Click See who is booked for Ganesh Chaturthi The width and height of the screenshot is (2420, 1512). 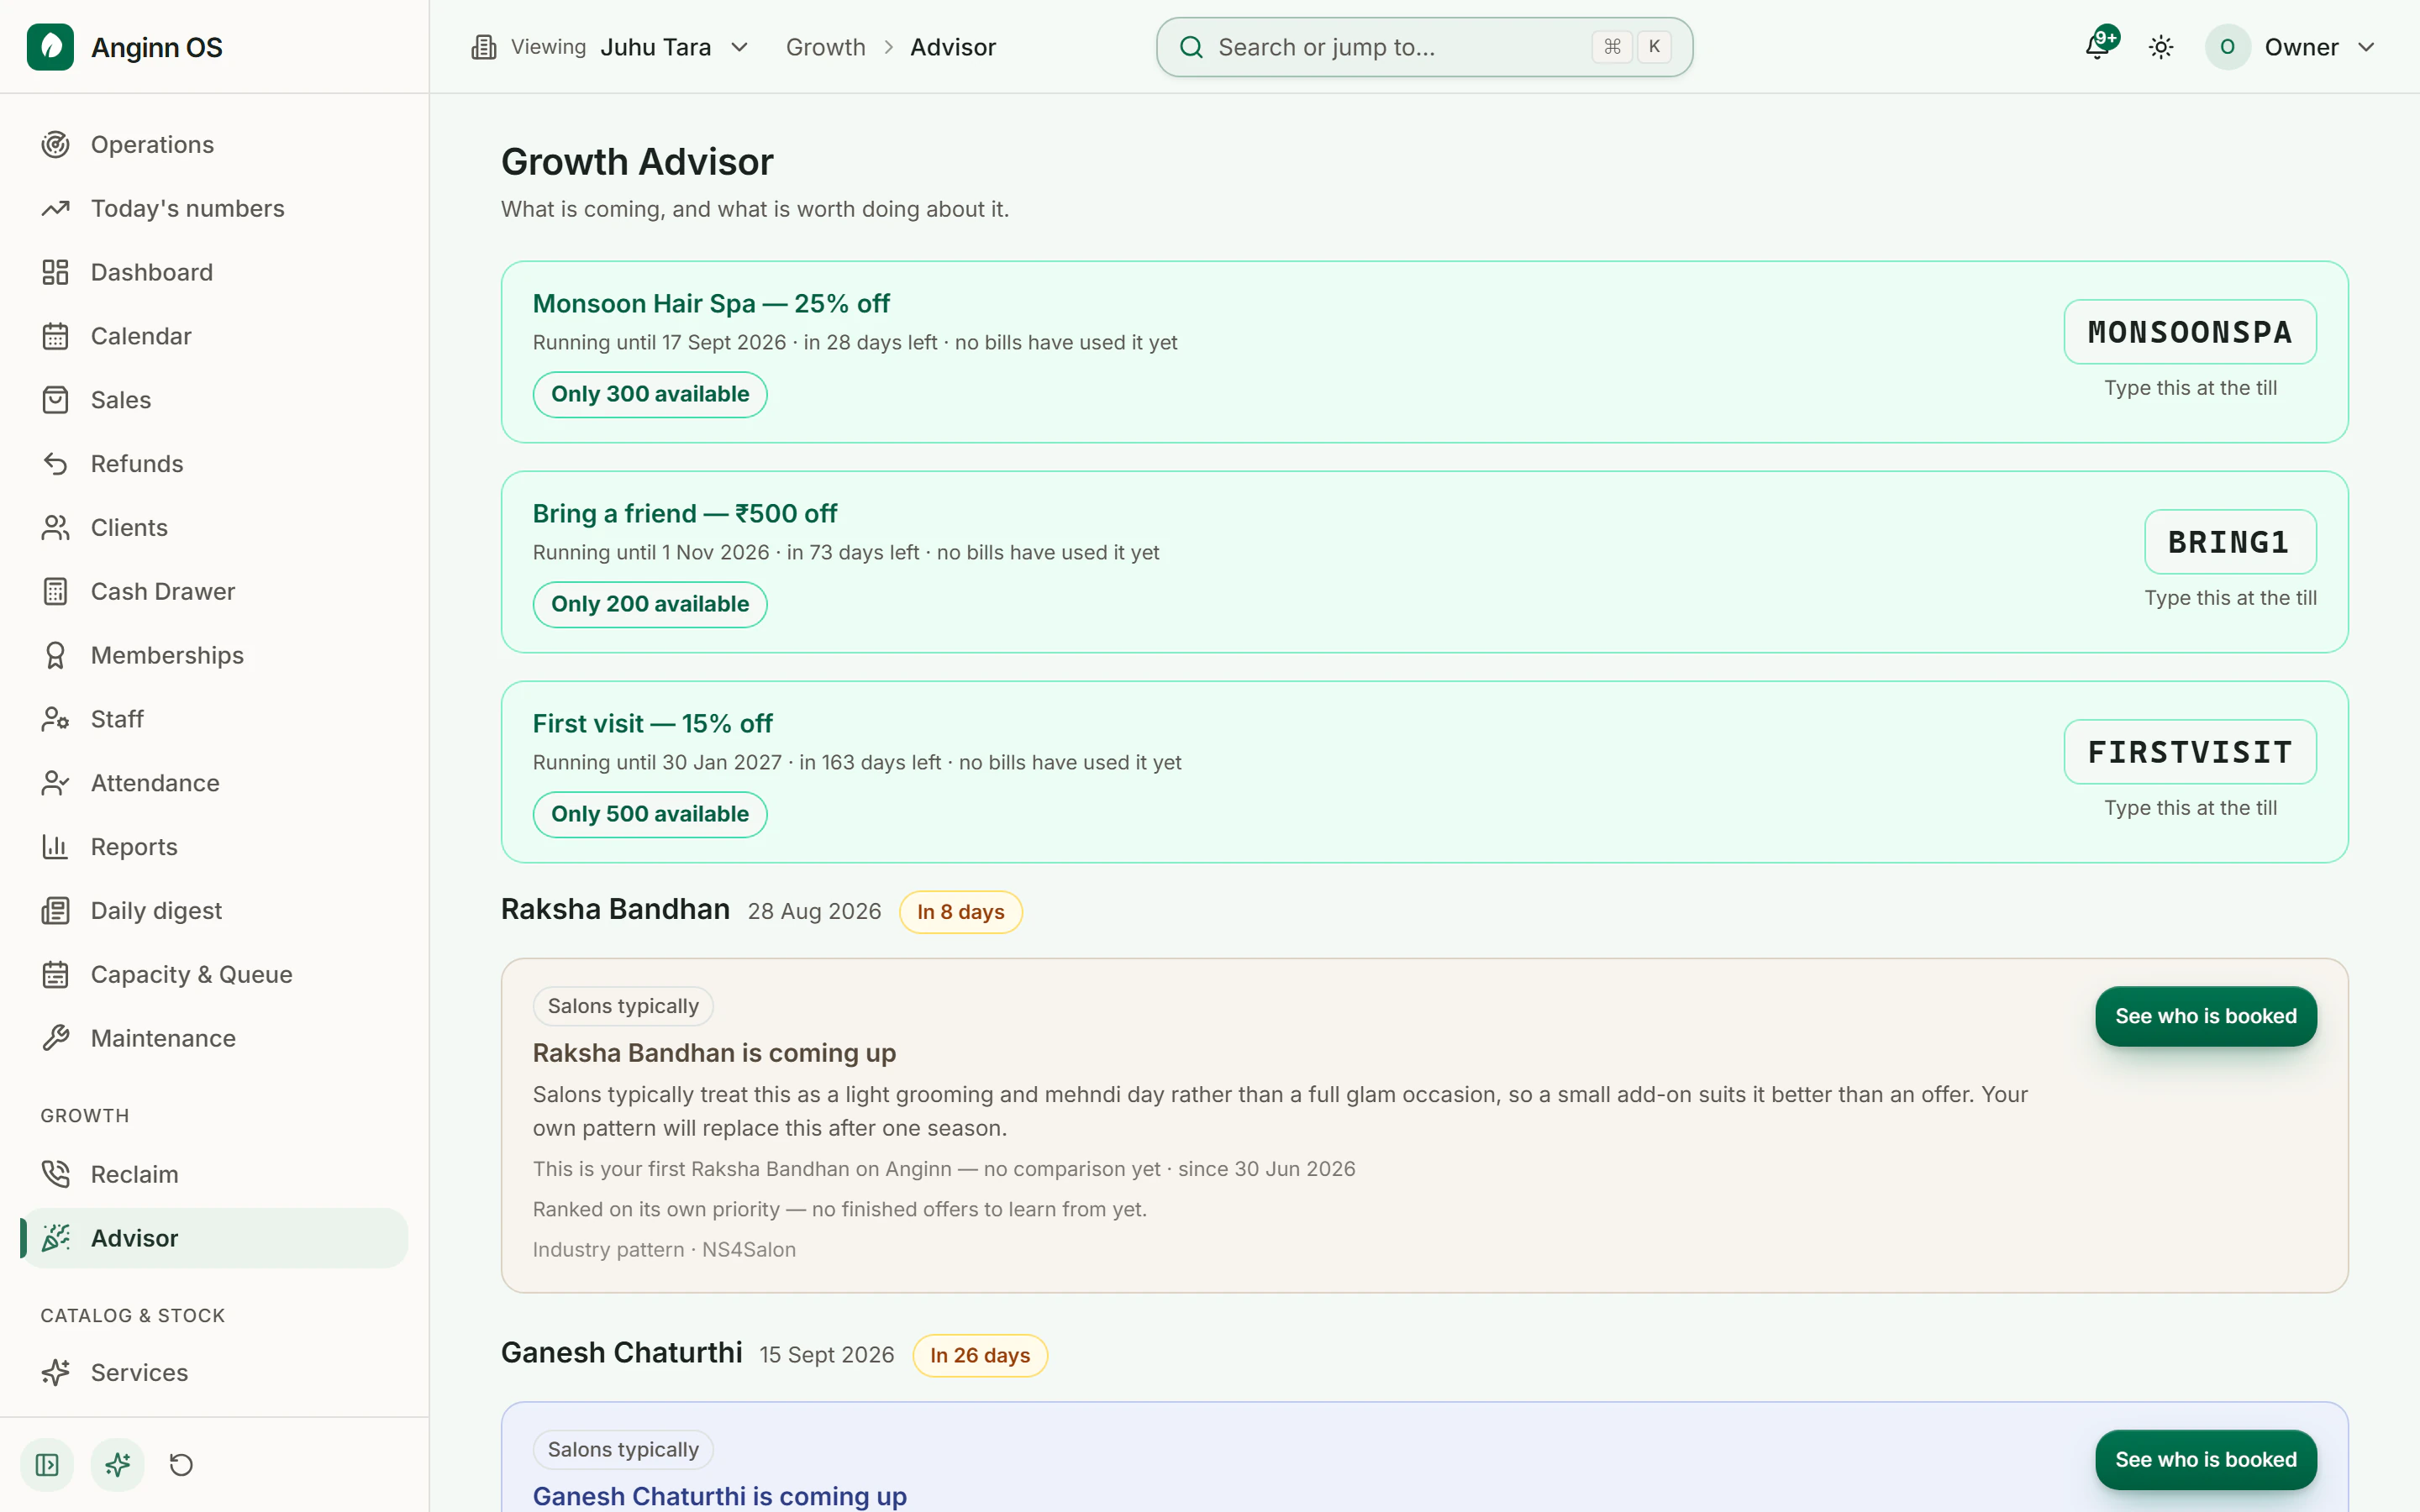pyautogui.click(x=2206, y=1460)
